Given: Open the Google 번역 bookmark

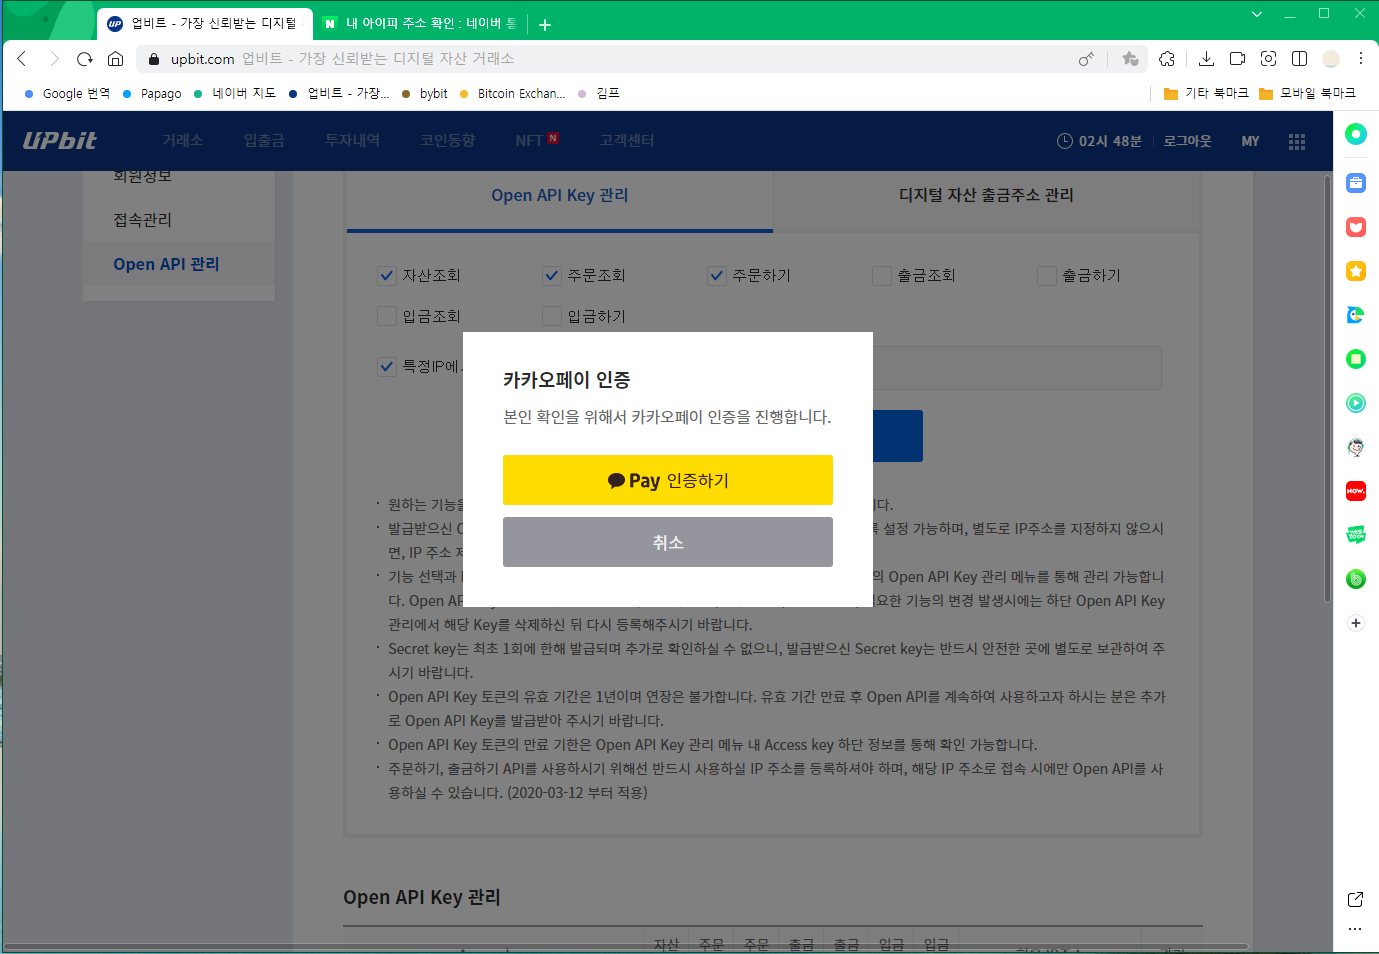Looking at the screenshot, I should (x=67, y=93).
